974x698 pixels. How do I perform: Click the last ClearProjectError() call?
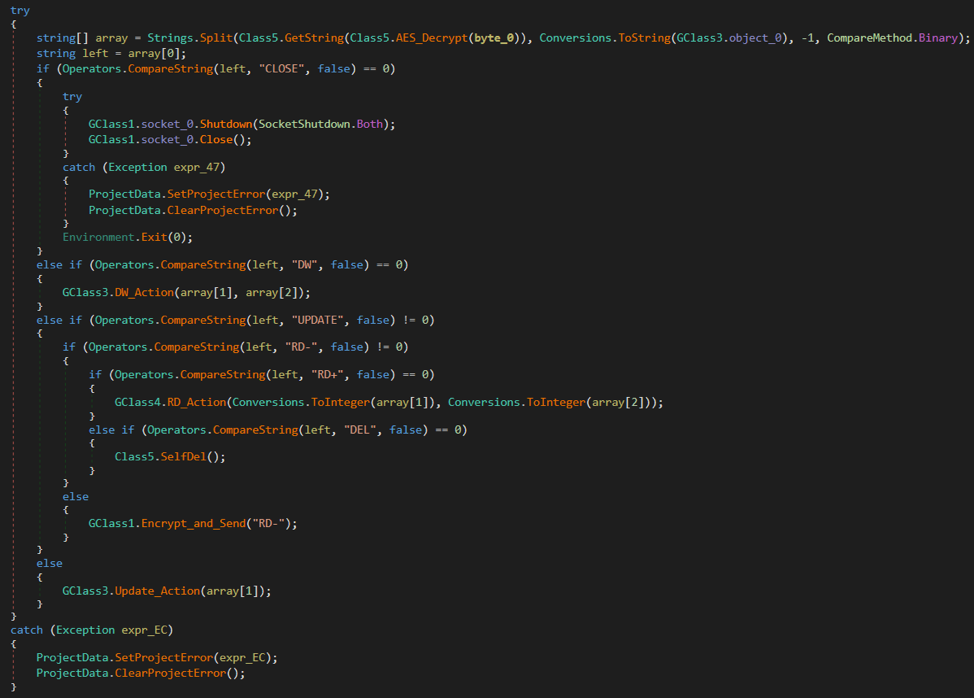click(180, 673)
